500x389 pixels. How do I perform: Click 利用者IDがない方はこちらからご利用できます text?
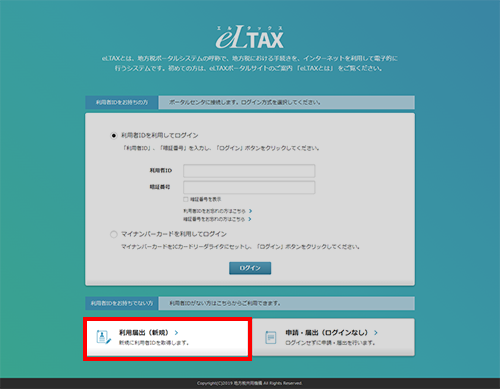tap(225, 303)
